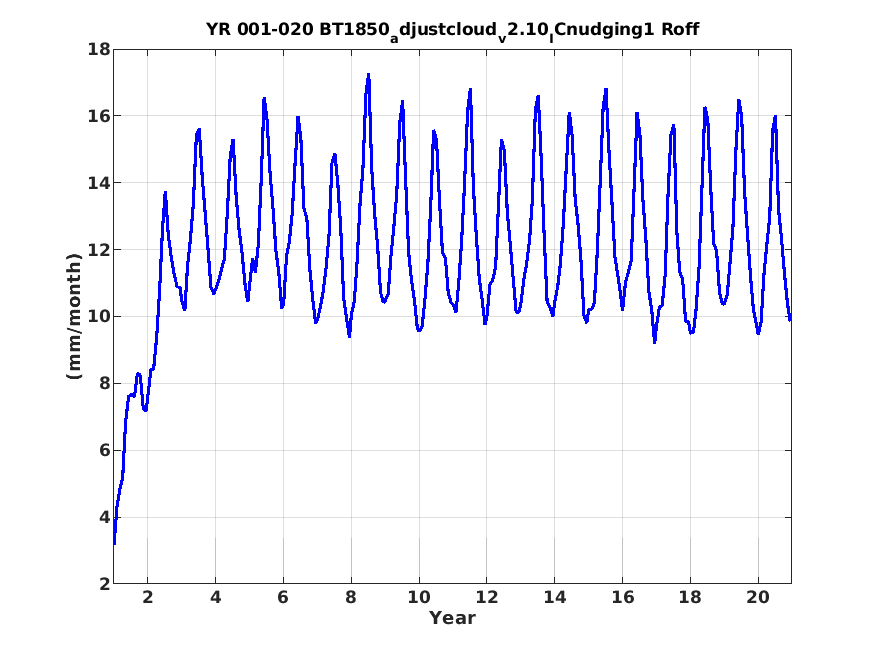Click the y-axis label (mm/month)
The height and width of the screenshot is (656, 875).
click(74, 316)
